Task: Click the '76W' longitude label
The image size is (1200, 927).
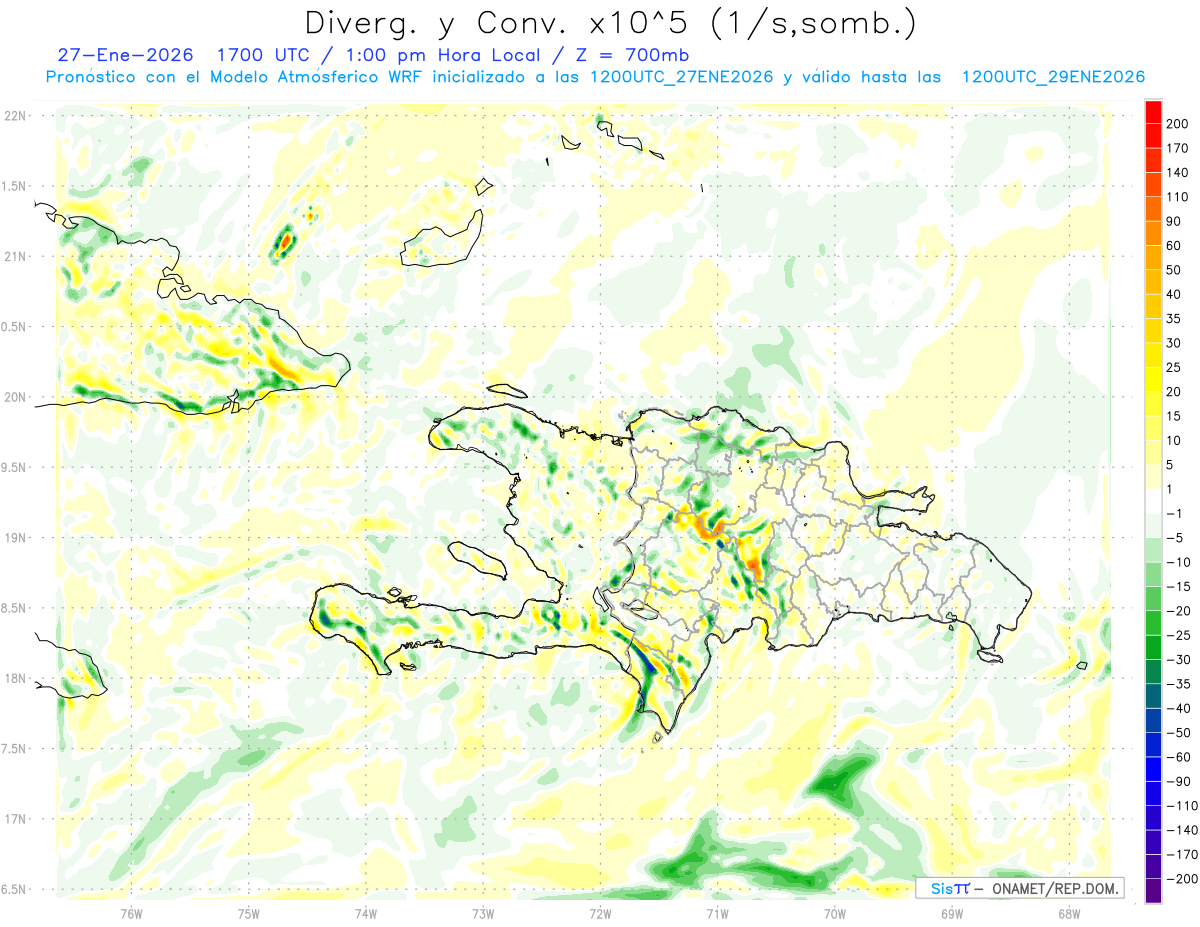Action: click(x=131, y=913)
